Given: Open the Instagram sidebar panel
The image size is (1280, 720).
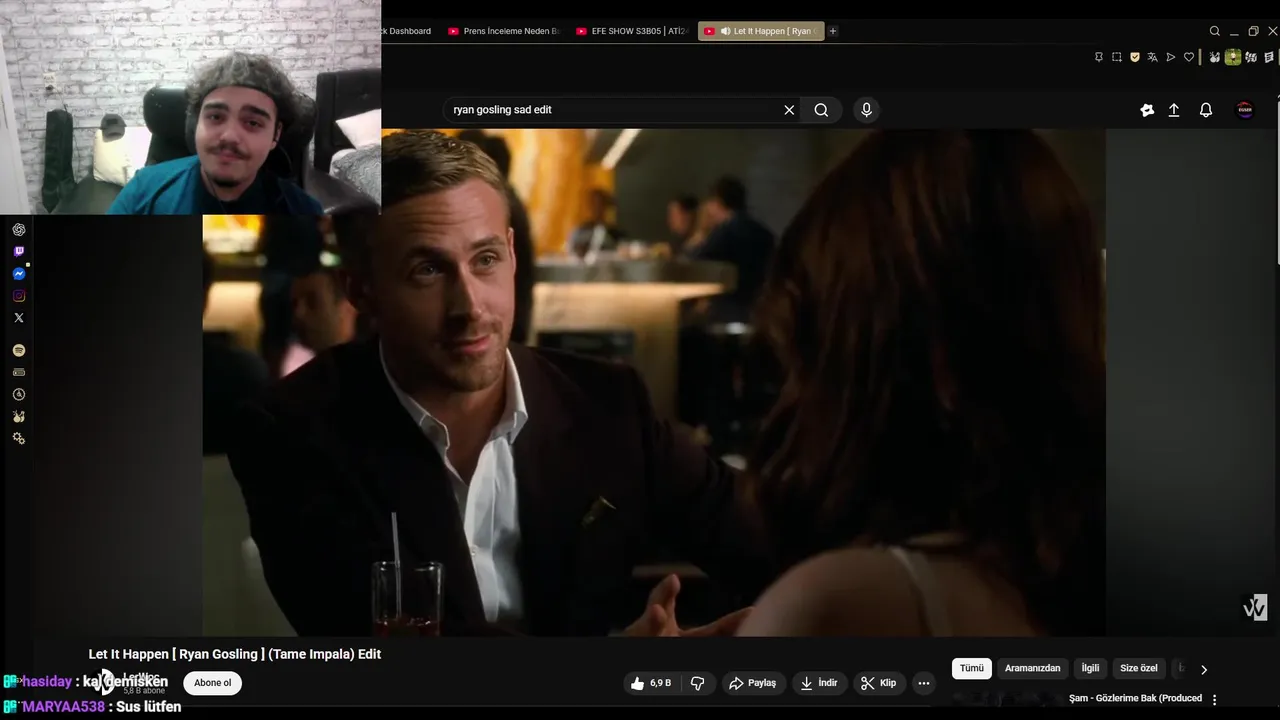Looking at the screenshot, I should point(19,296).
